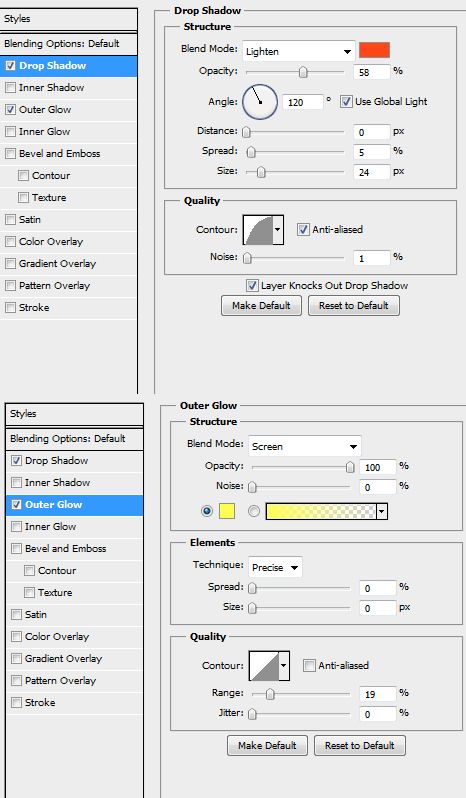Toggle the Stroke checkbox in upper list
The width and height of the screenshot is (466, 798).
pyautogui.click(x=10, y=307)
